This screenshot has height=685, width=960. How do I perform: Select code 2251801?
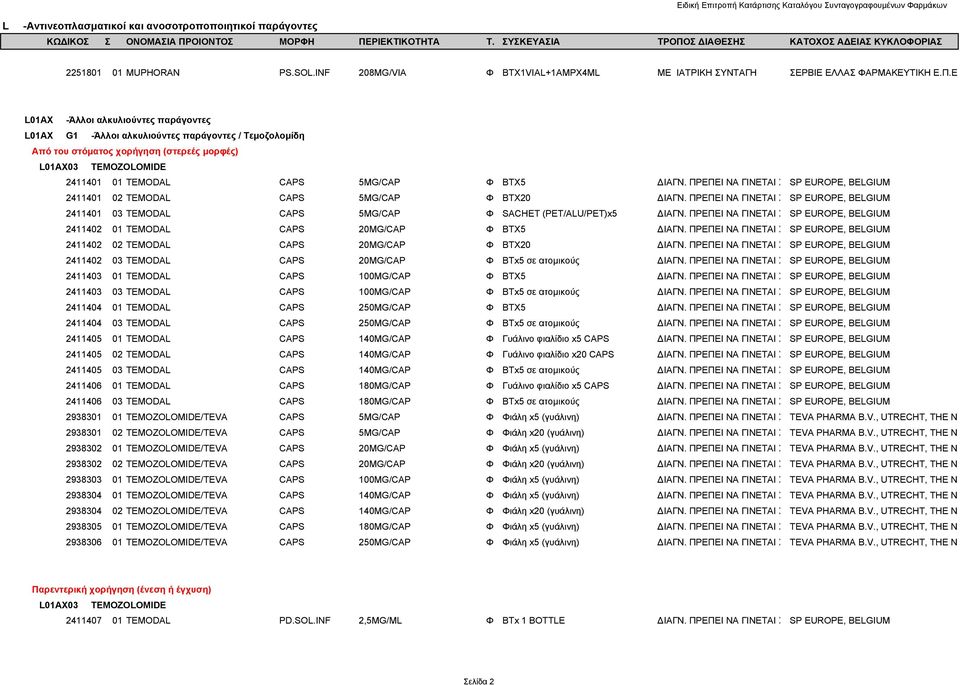(83, 73)
